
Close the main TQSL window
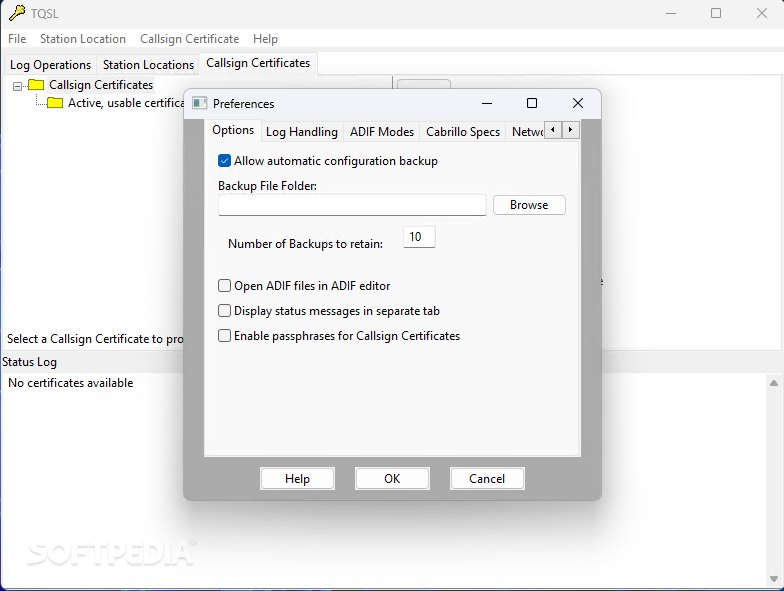(762, 13)
